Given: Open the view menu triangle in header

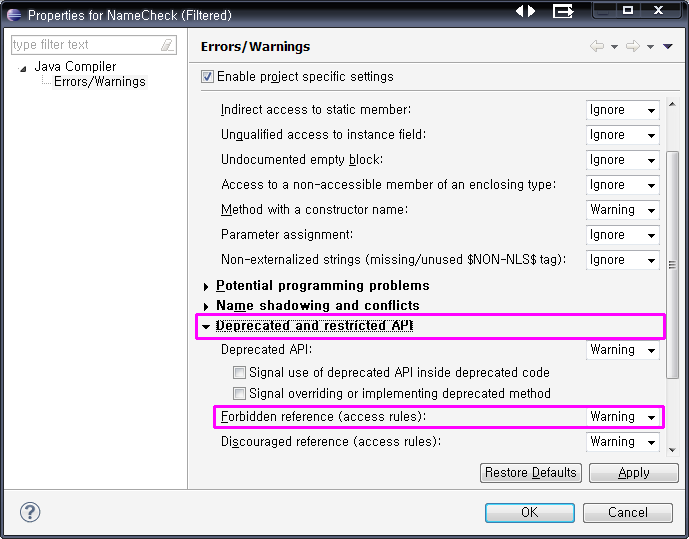Looking at the screenshot, I should tap(668, 46).
